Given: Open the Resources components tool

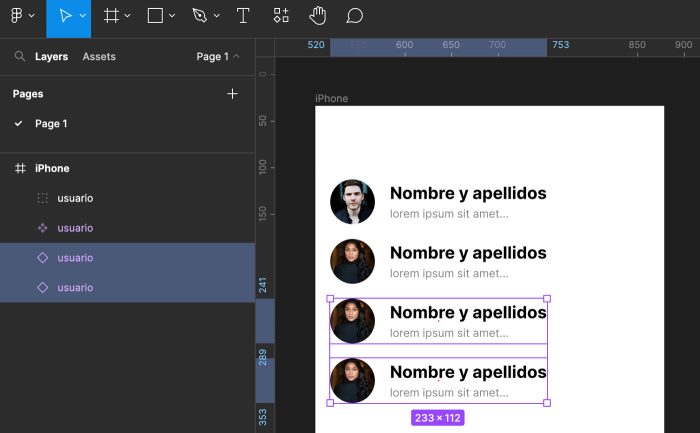Looking at the screenshot, I should click(281, 16).
